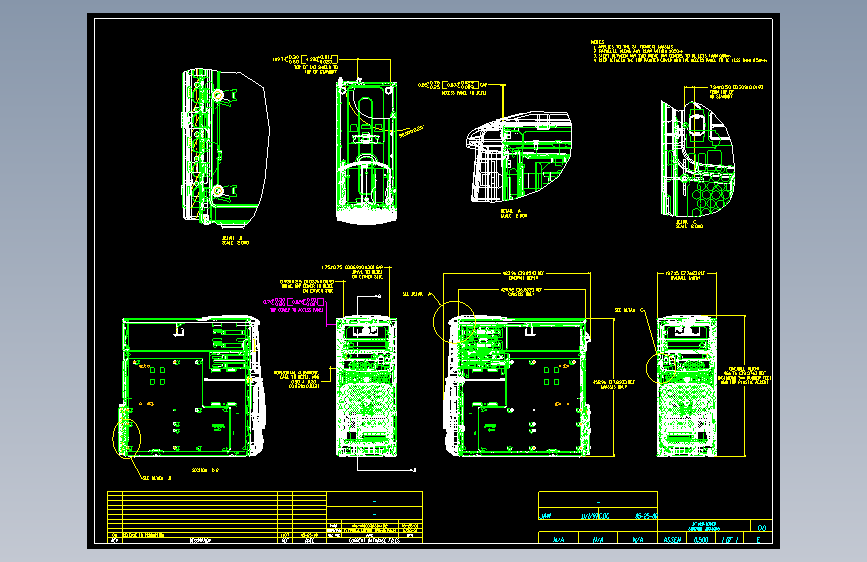Select the narrow front view beside the SEE DETAIL C callout
Viewport: 867px width, 562px height.
[x=686, y=386]
